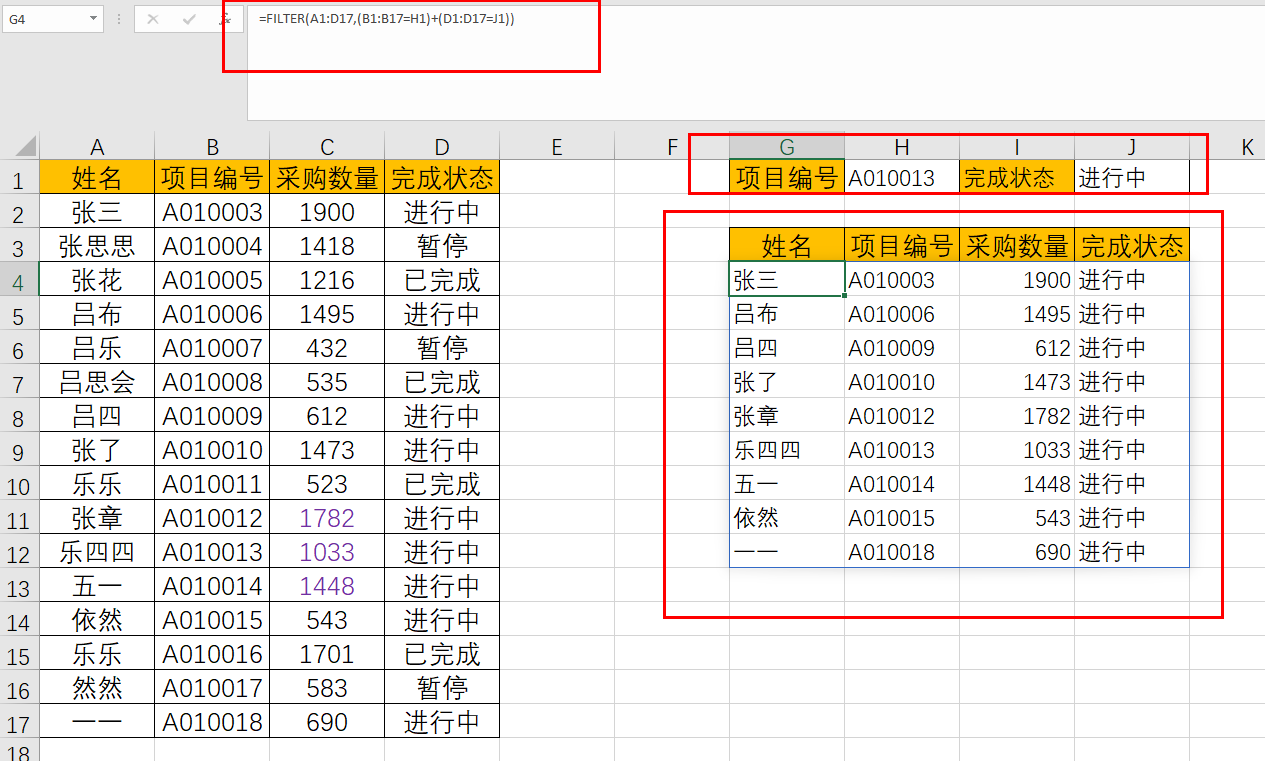This screenshot has width=1265, height=761.
Task: Open Insert Function fx icon
Action: coord(225,19)
